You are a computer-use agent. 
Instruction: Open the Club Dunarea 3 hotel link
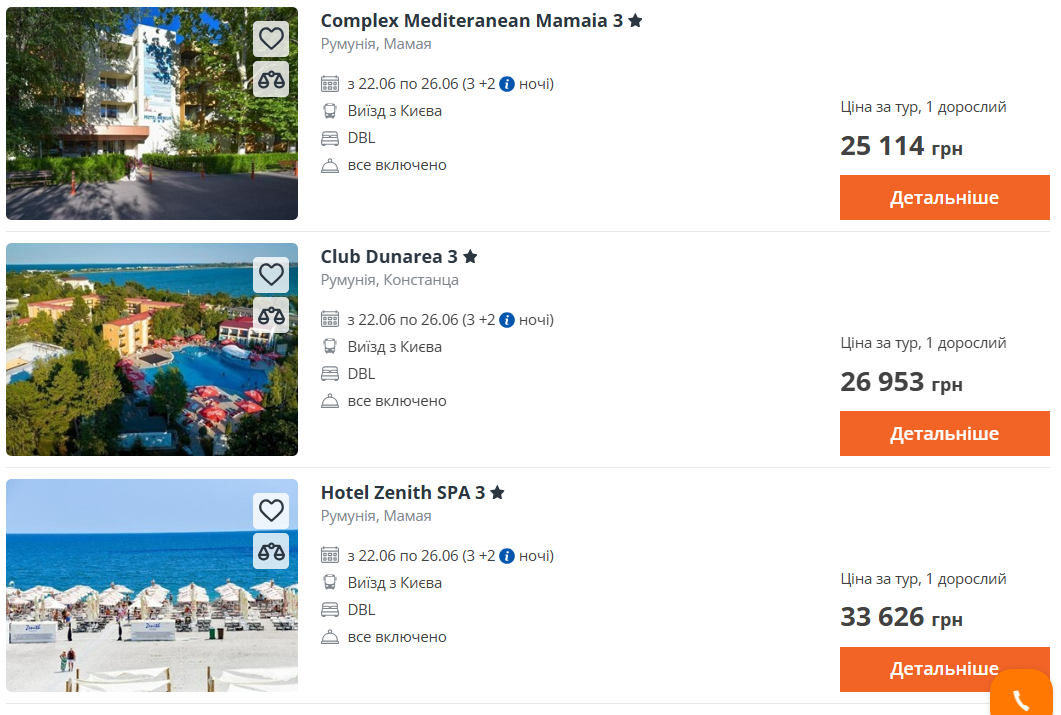389,257
